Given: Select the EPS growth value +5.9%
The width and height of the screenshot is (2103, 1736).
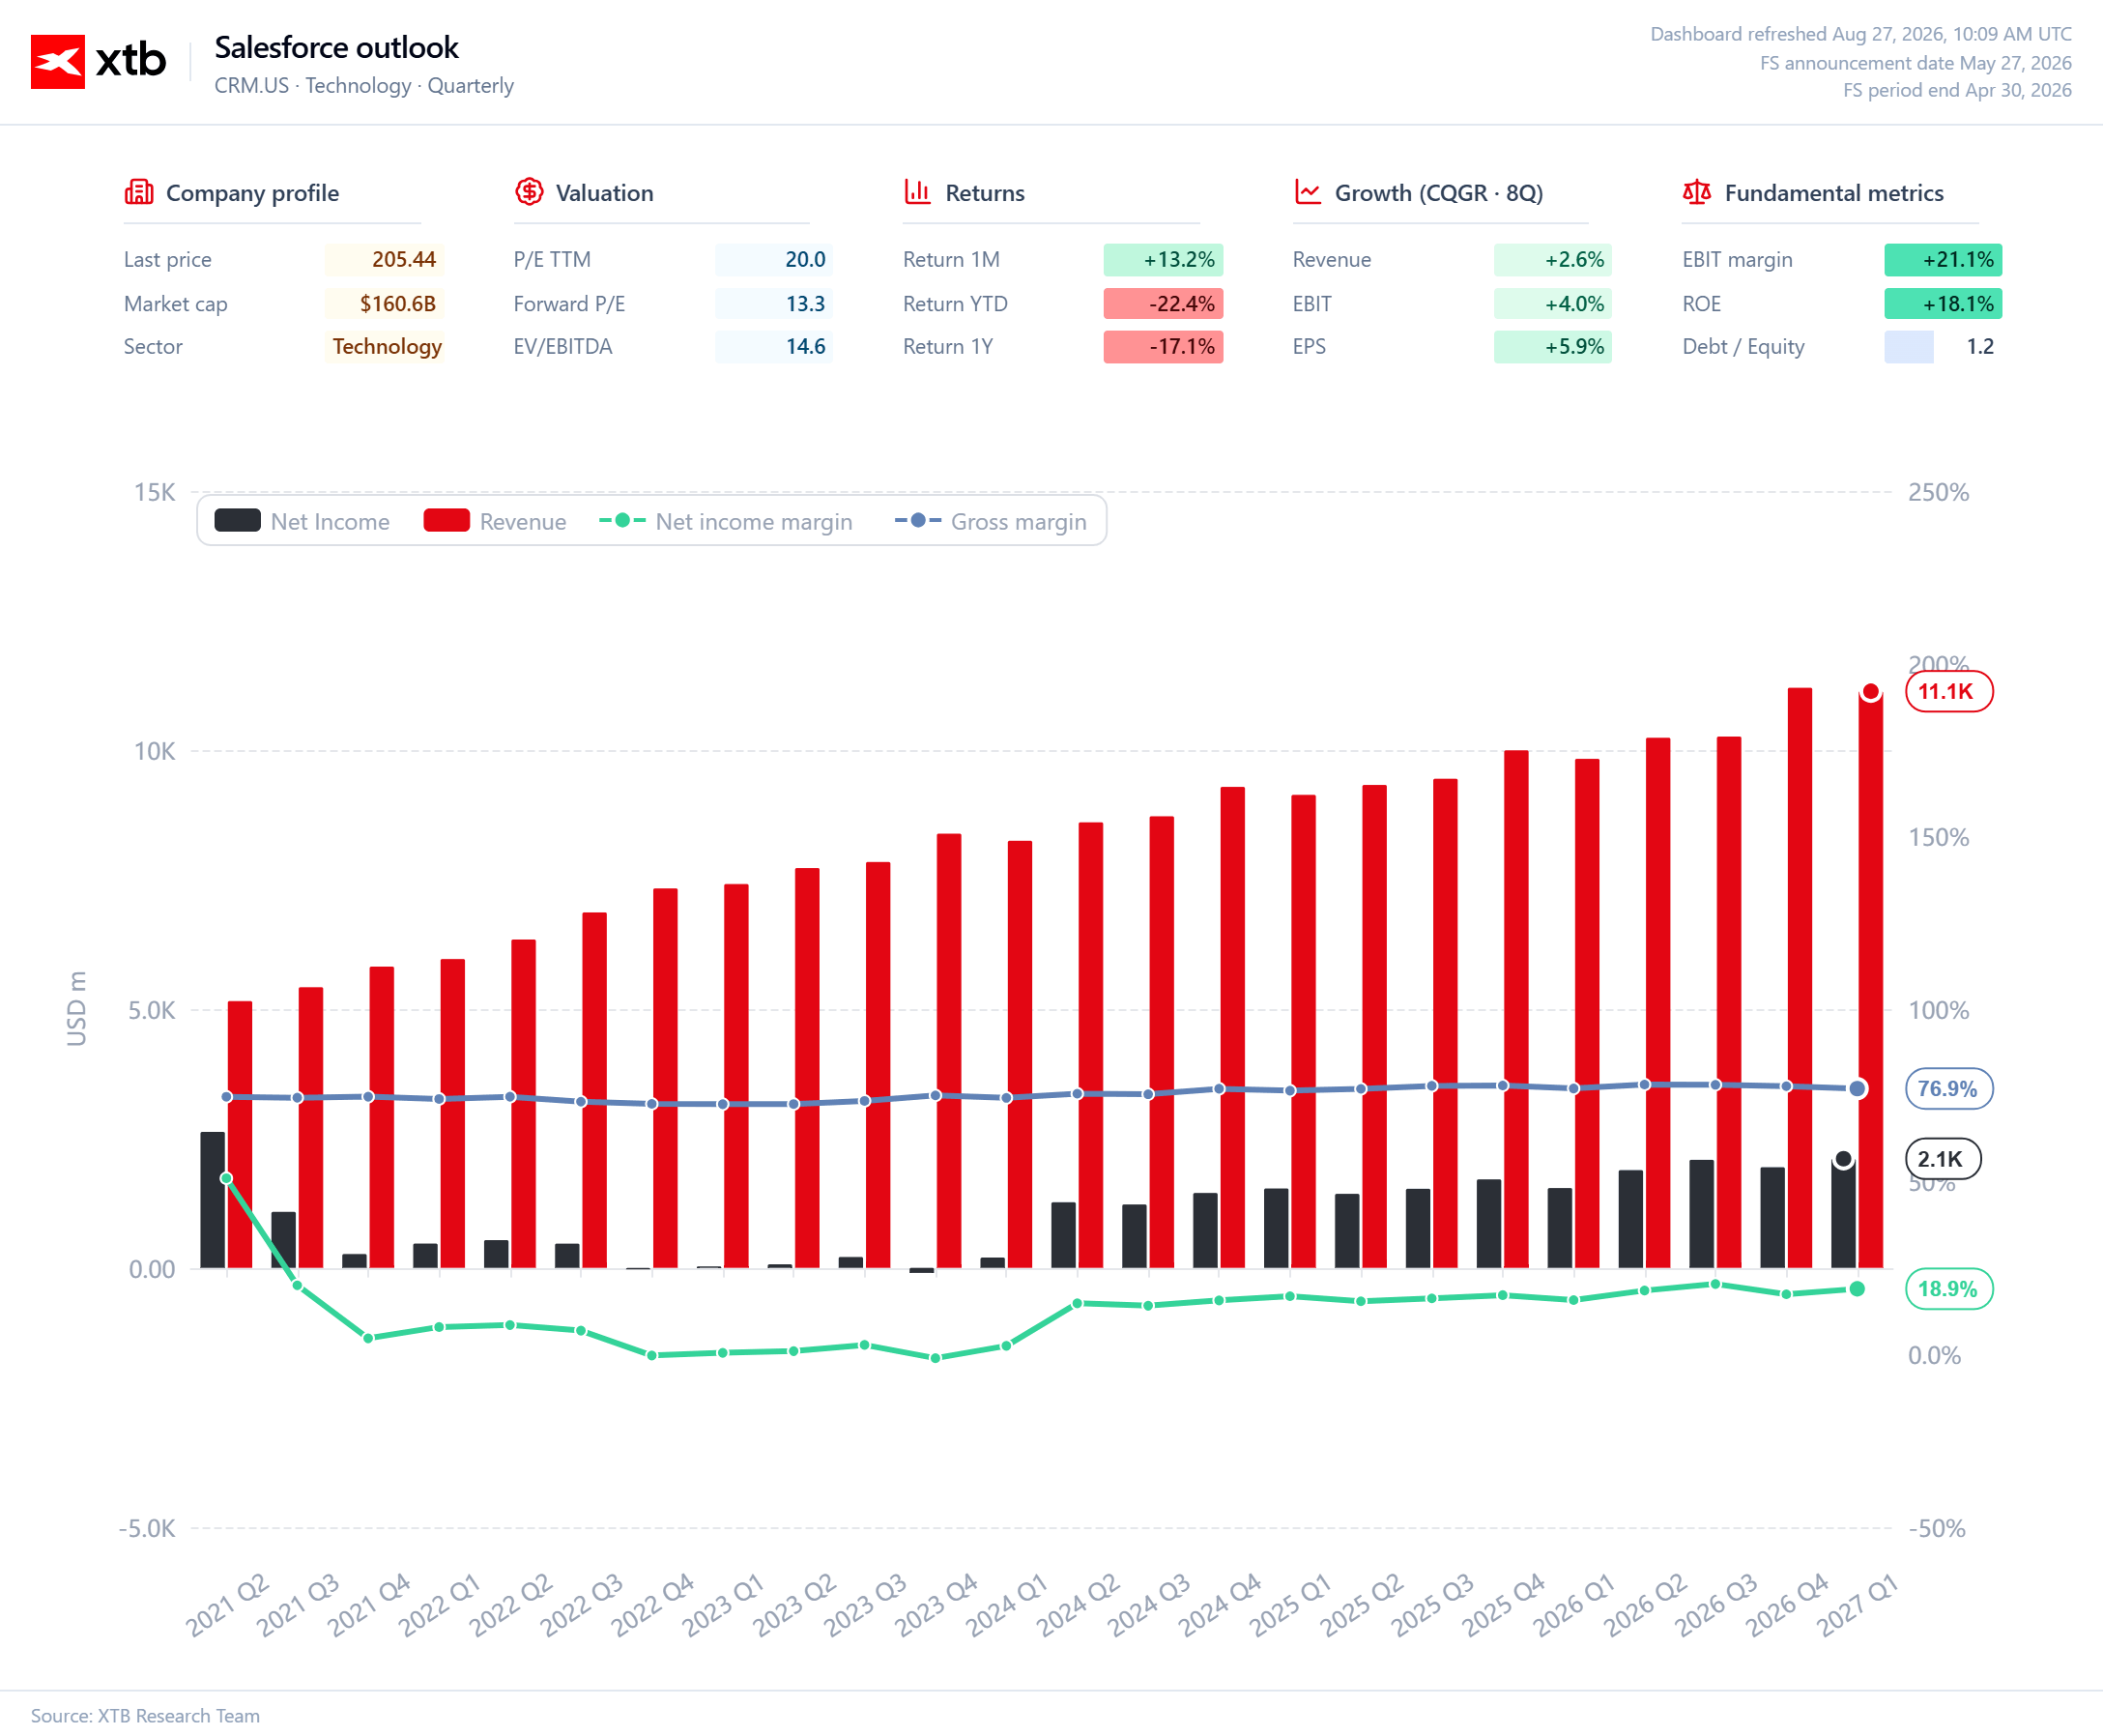Looking at the screenshot, I should [1574, 347].
